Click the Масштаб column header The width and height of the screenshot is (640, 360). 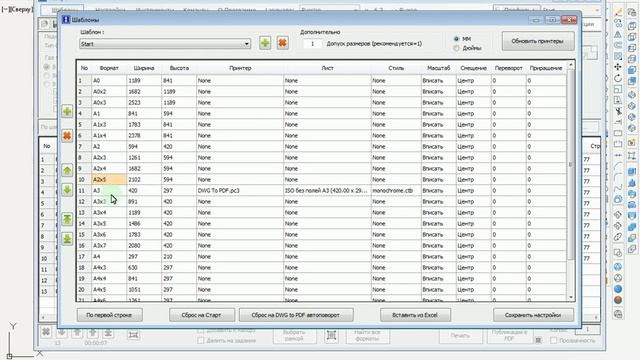pos(438,68)
